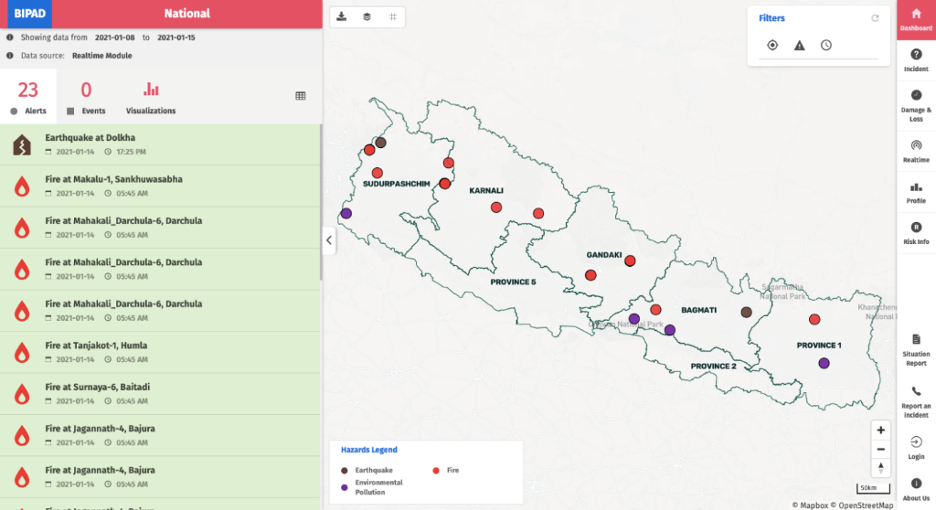This screenshot has width=936, height=510.
Task: Click the National title header
Action: point(187,14)
